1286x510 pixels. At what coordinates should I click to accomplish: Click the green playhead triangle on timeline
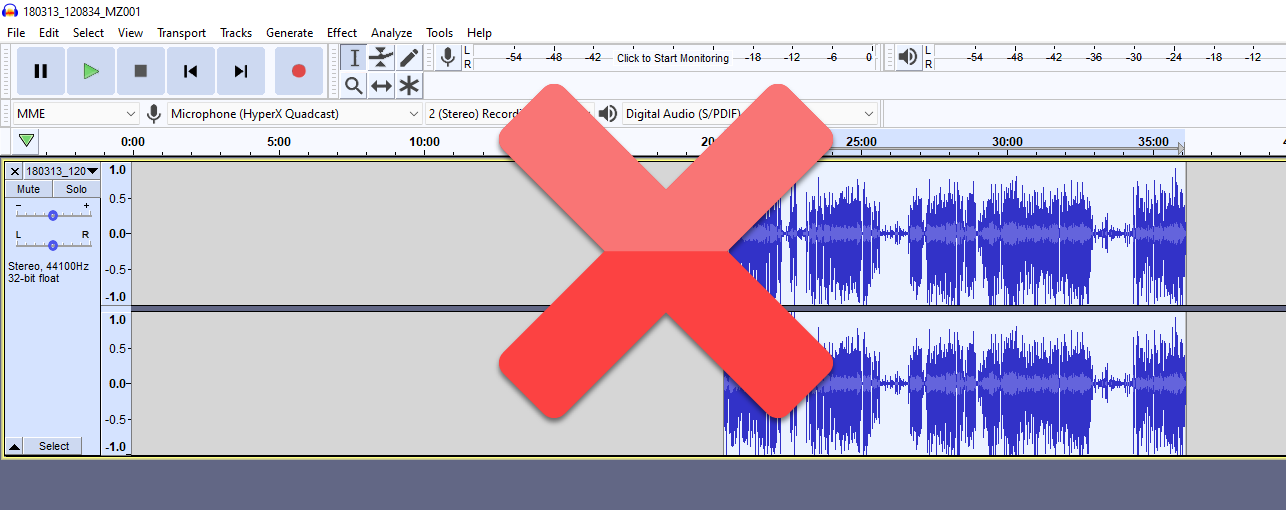click(x=26, y=141)
